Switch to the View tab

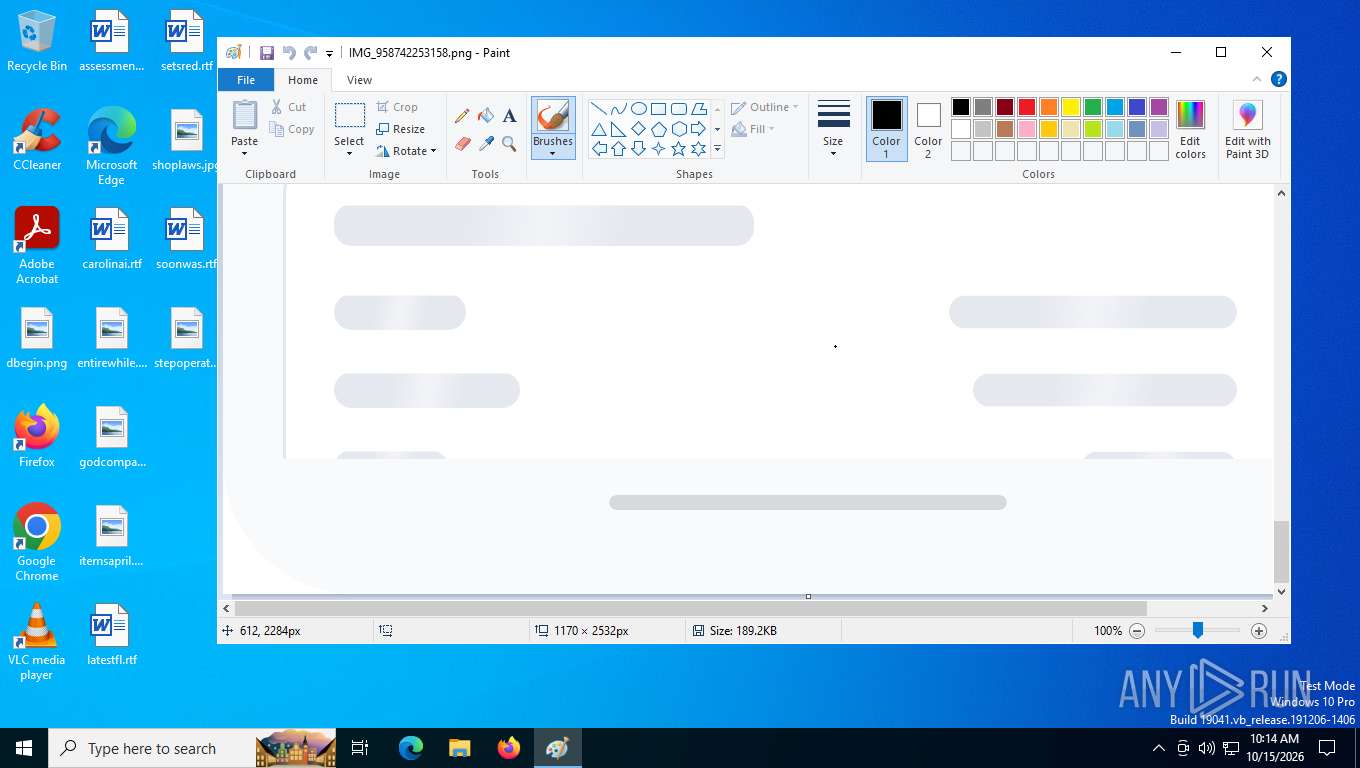click(359, 80)
